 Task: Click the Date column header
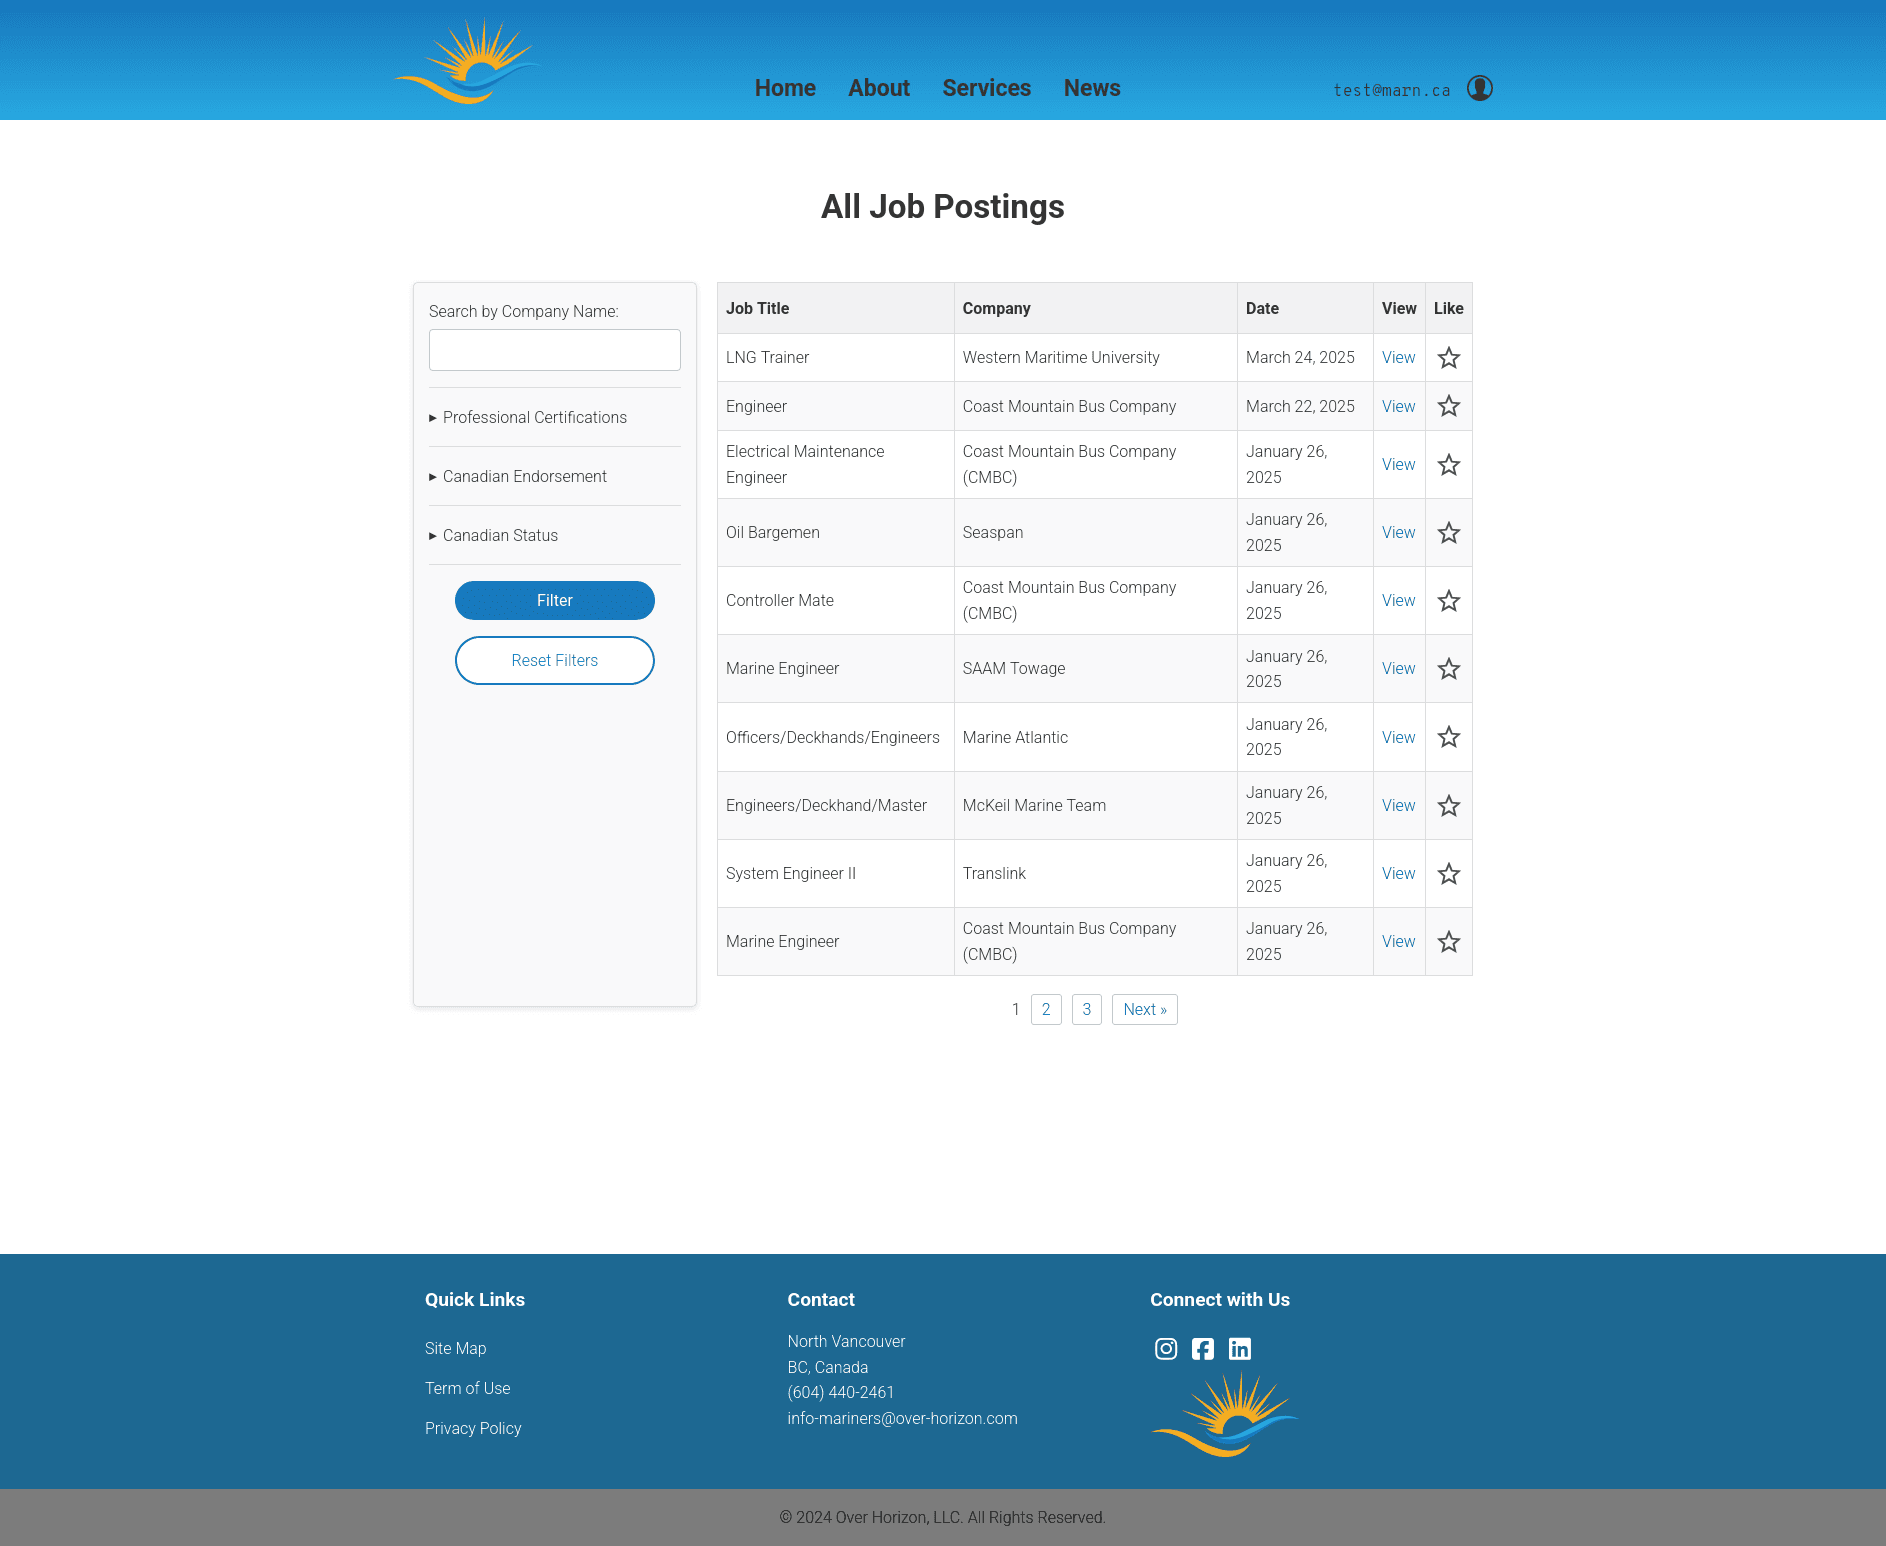[x=1305, y=308]
